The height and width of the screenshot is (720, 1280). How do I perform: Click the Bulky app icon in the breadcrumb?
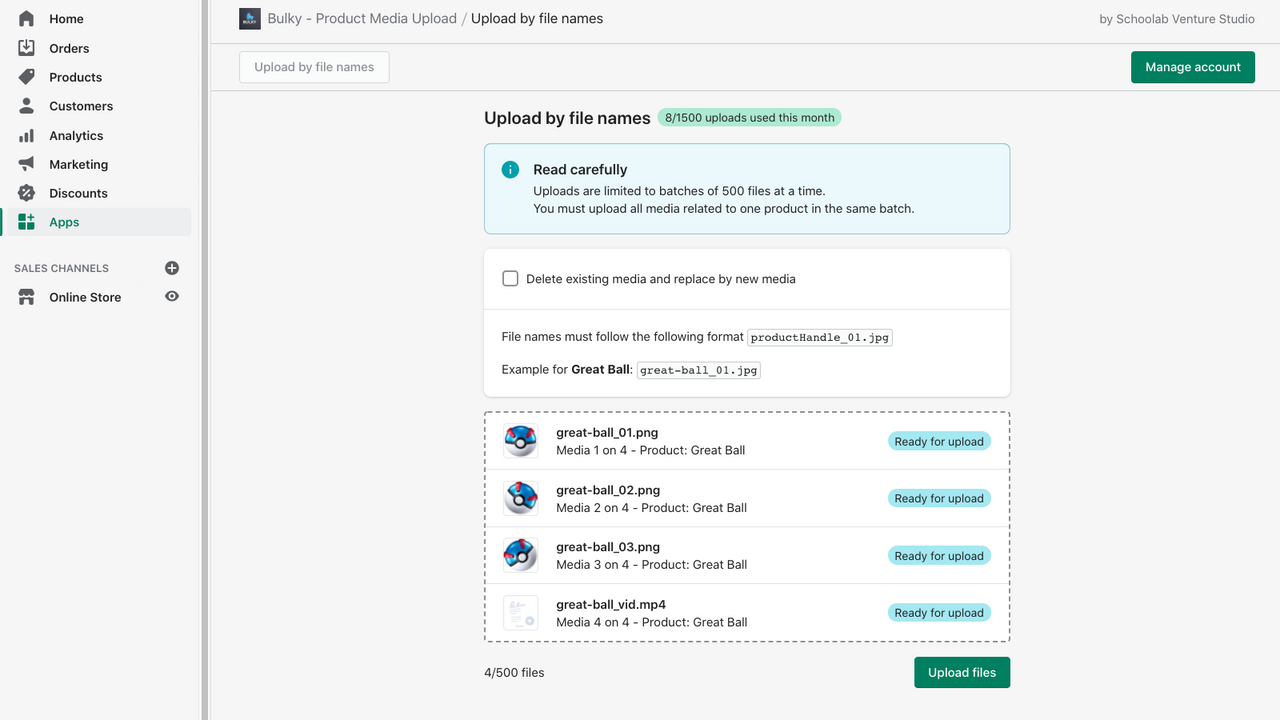tap(249, 18)
